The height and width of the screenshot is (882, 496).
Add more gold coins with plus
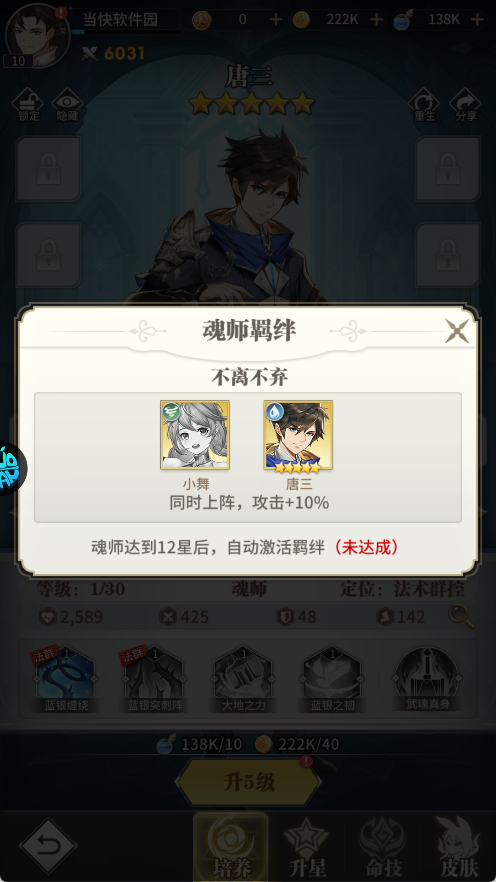coord(376,20)
